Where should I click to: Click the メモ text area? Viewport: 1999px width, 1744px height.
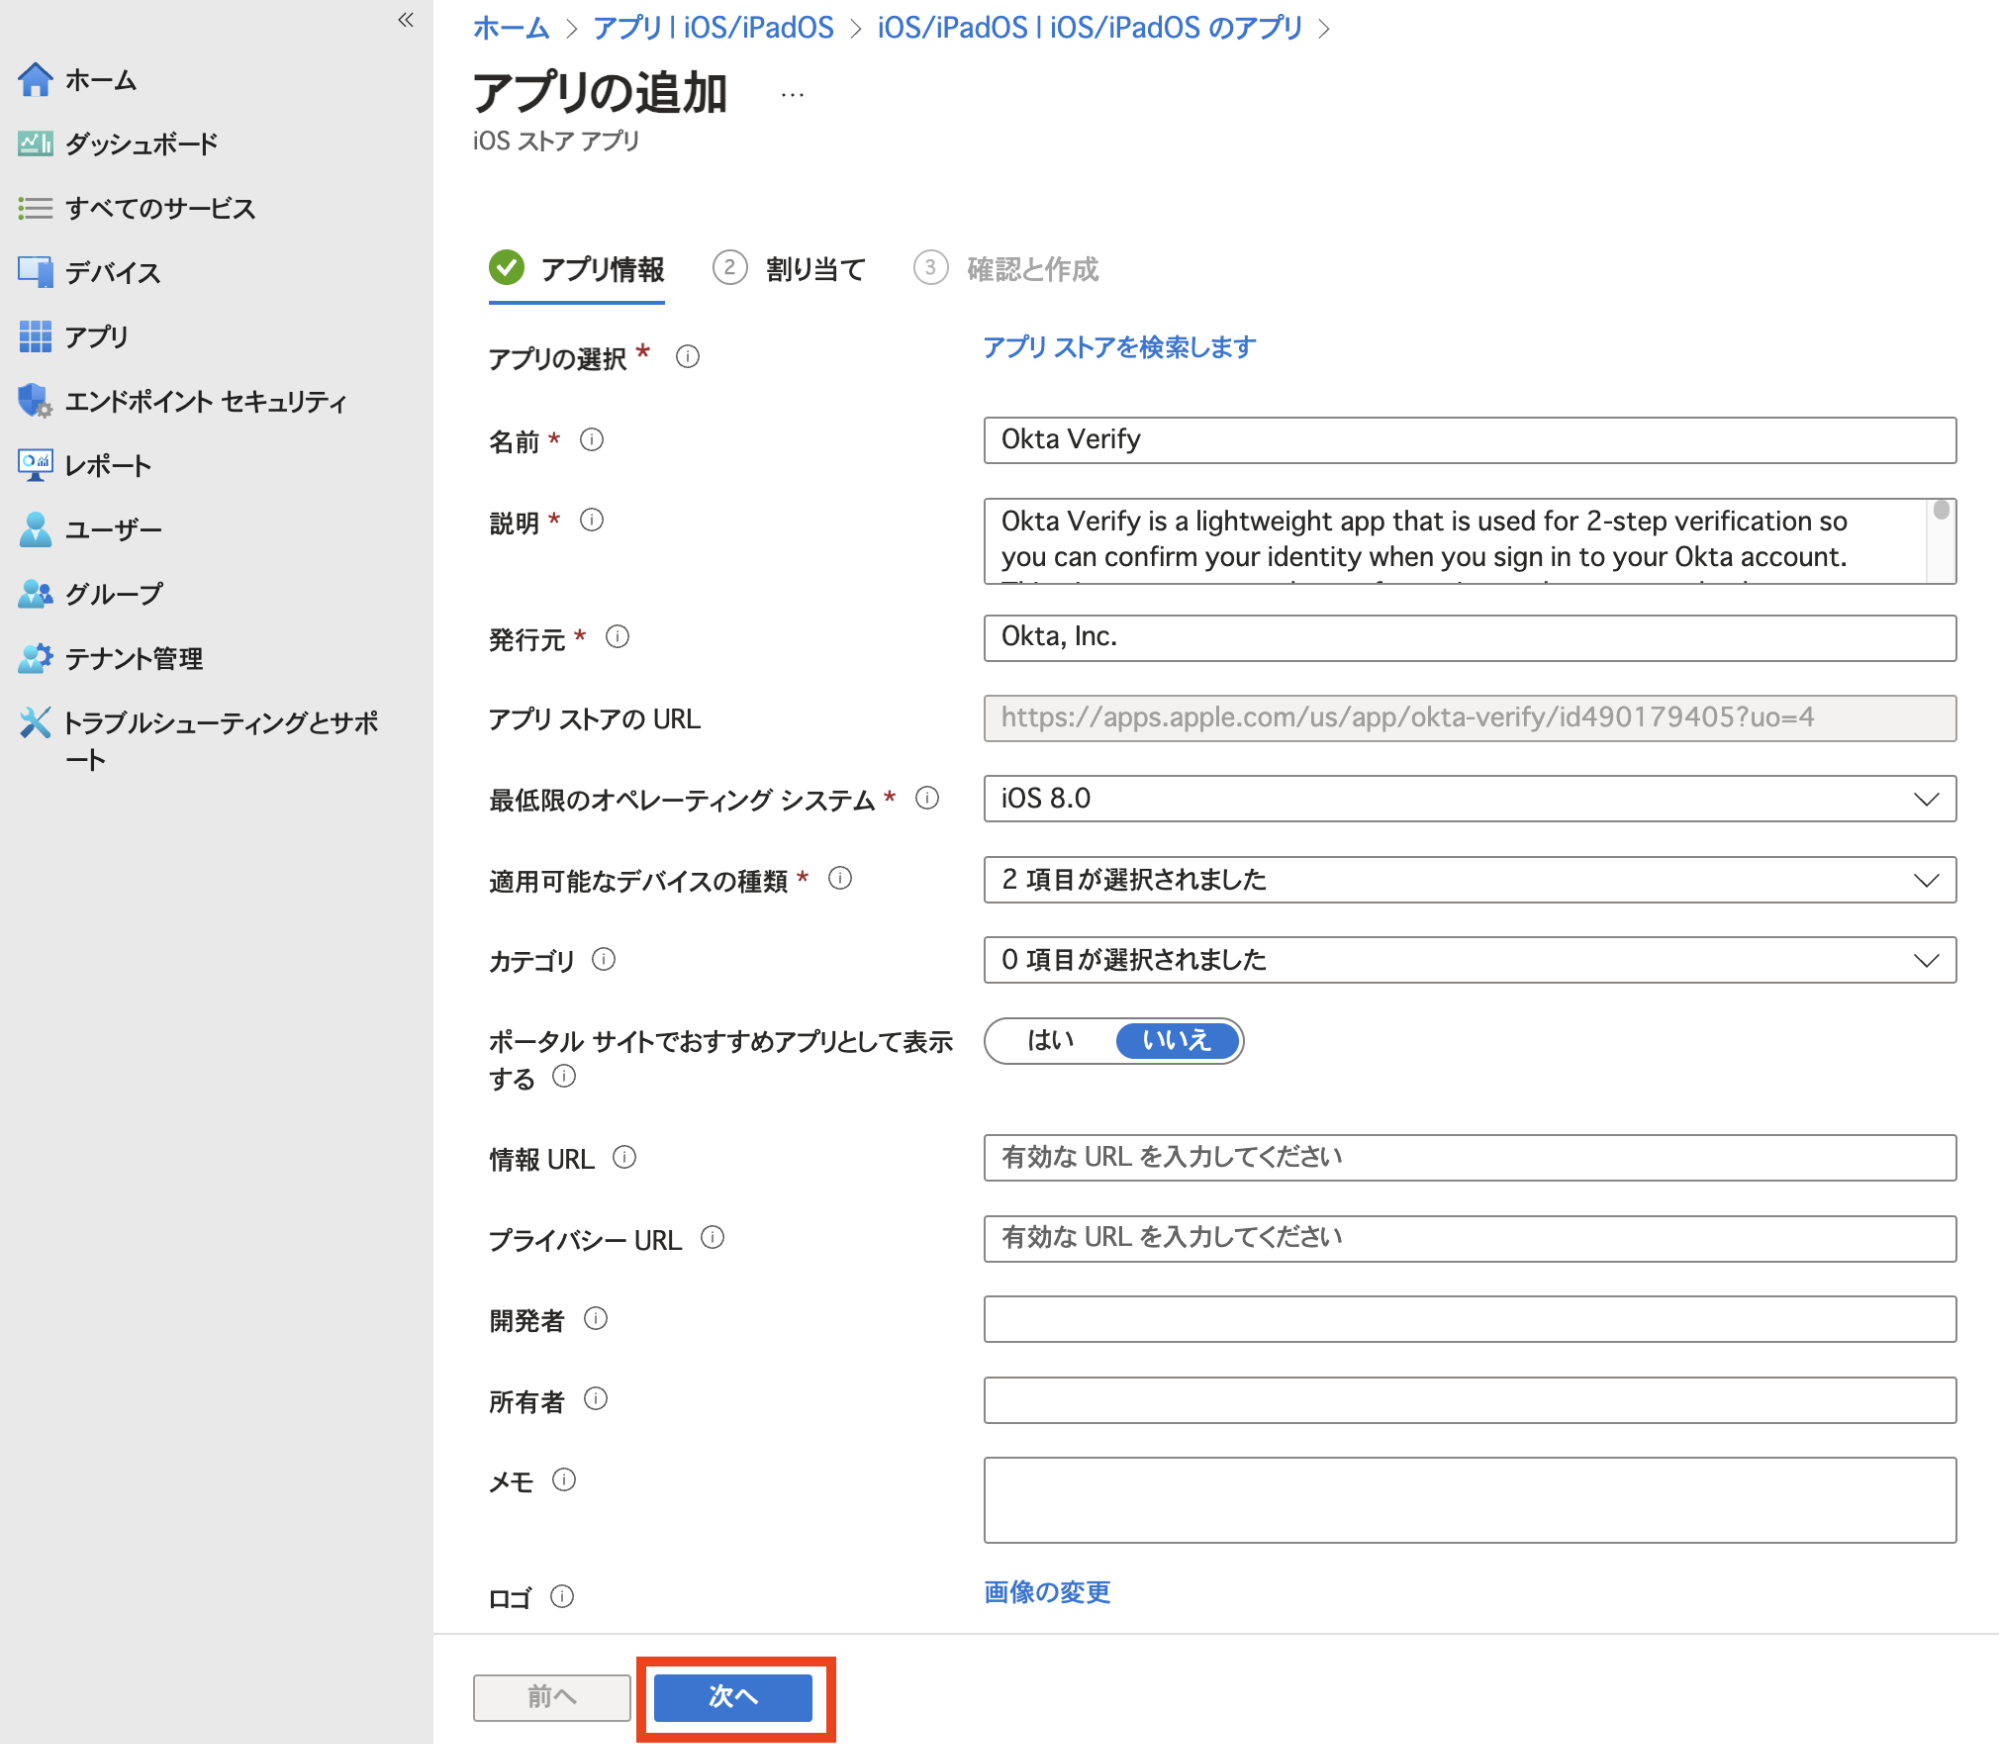(x=1469, y=1500)
